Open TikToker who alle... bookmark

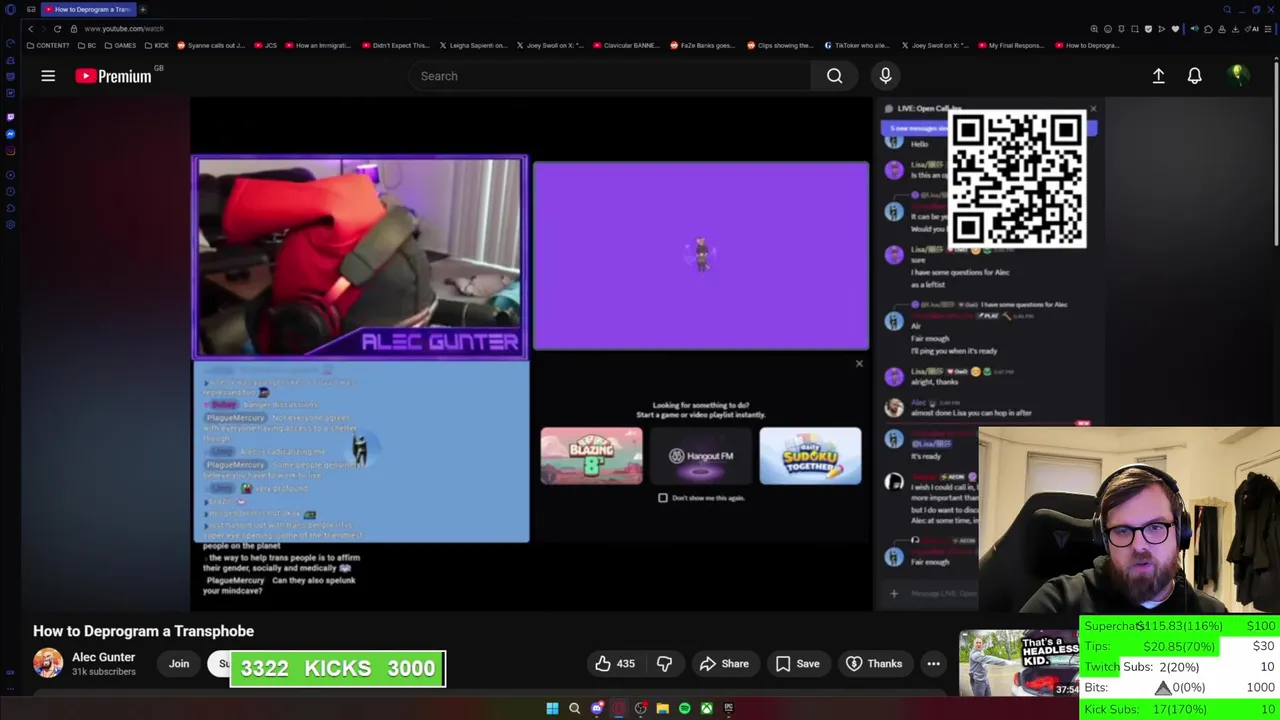[857, 45]
